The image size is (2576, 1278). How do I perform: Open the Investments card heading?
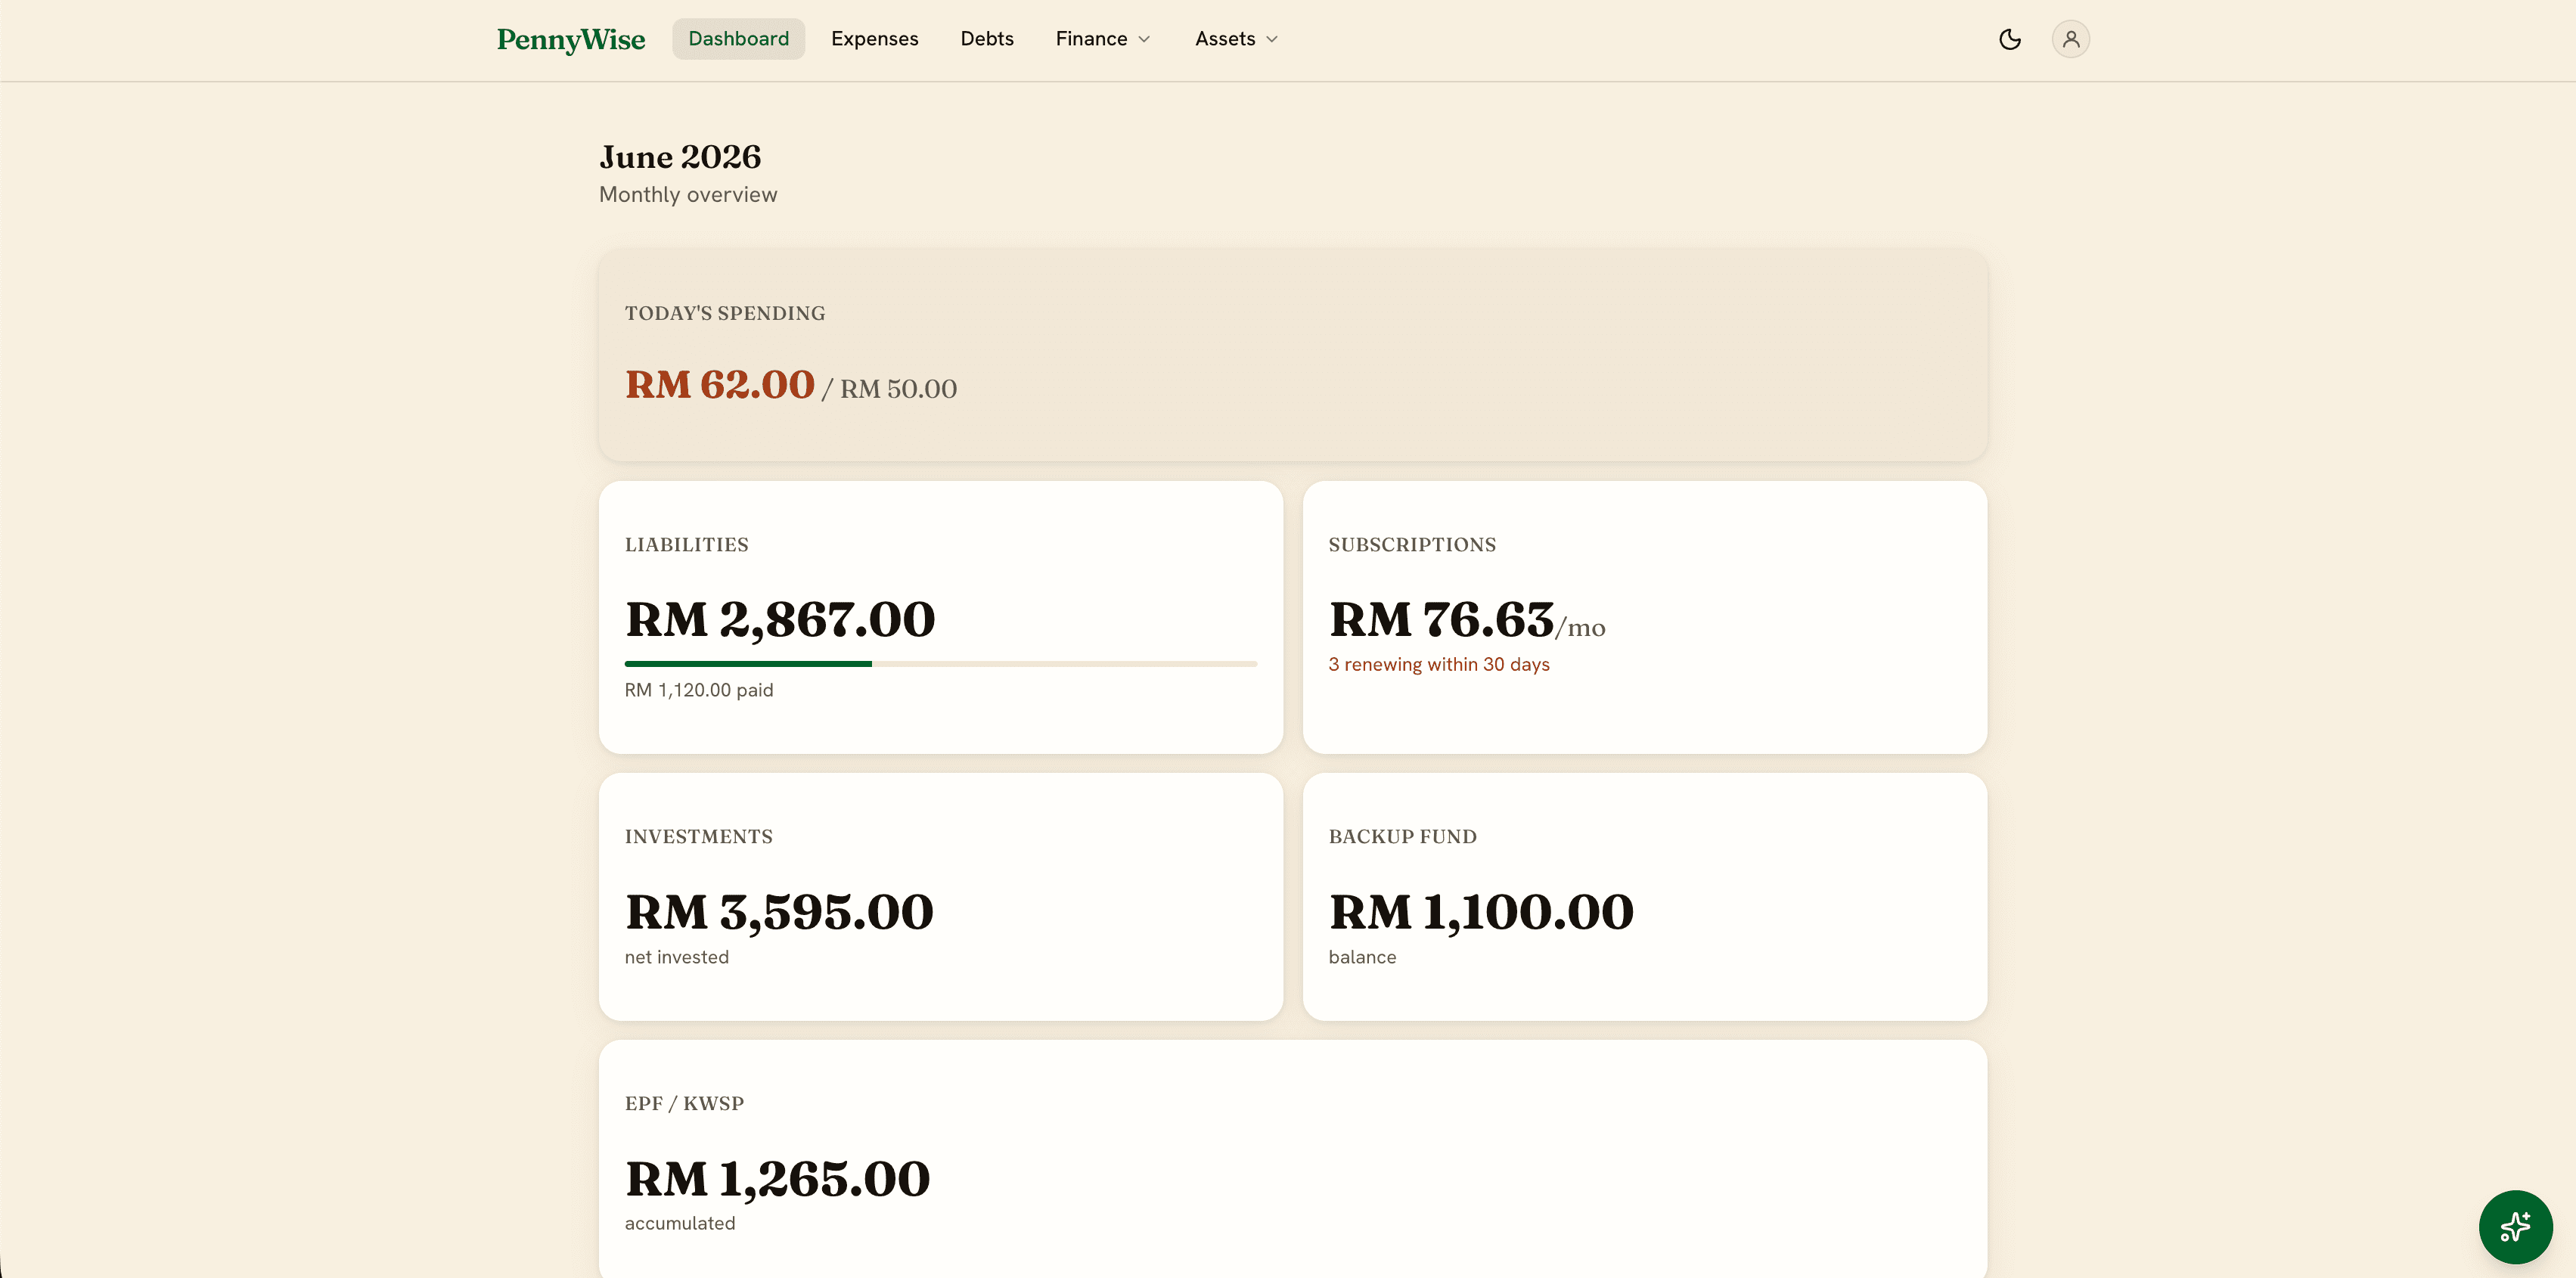click(698, 837)
